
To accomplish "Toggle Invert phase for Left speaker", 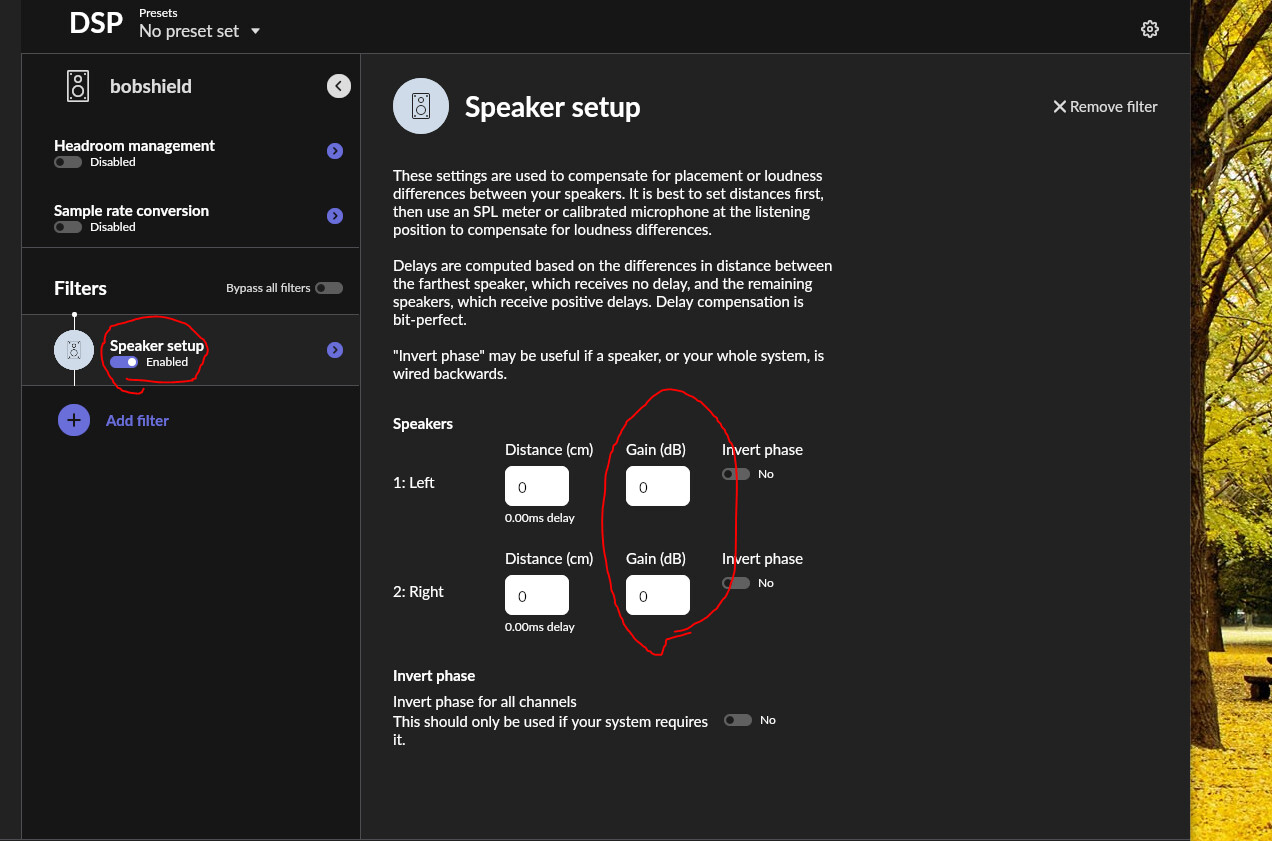I will [x=736, y=474].
